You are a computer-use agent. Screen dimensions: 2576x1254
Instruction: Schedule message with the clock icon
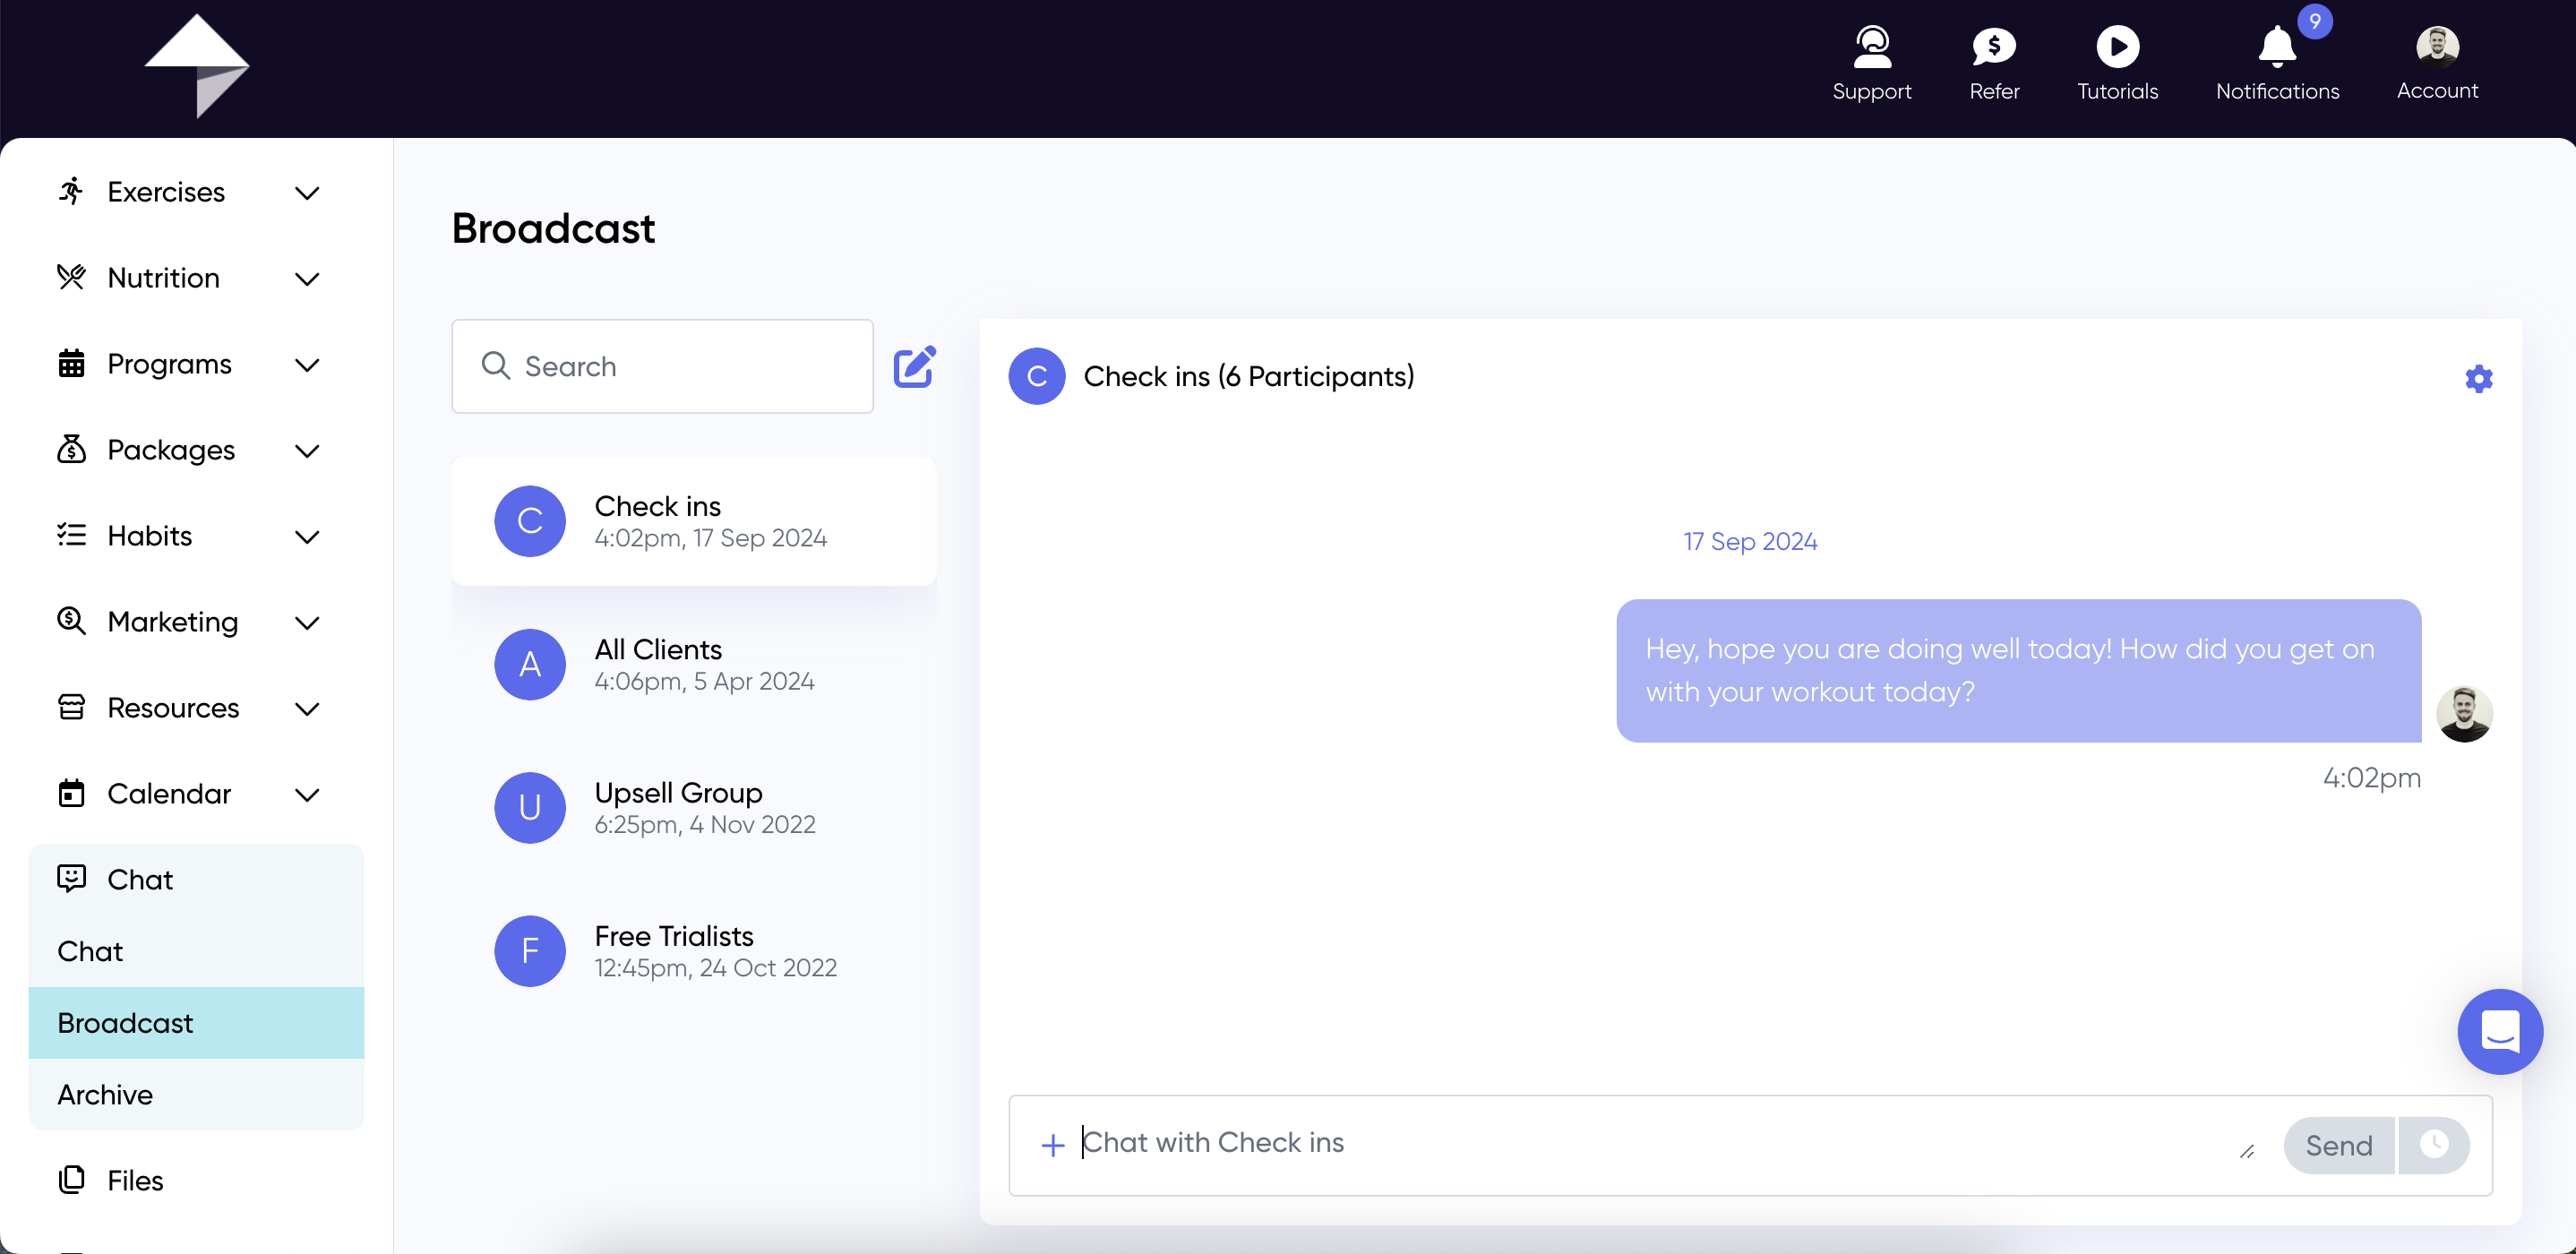2433,1145
